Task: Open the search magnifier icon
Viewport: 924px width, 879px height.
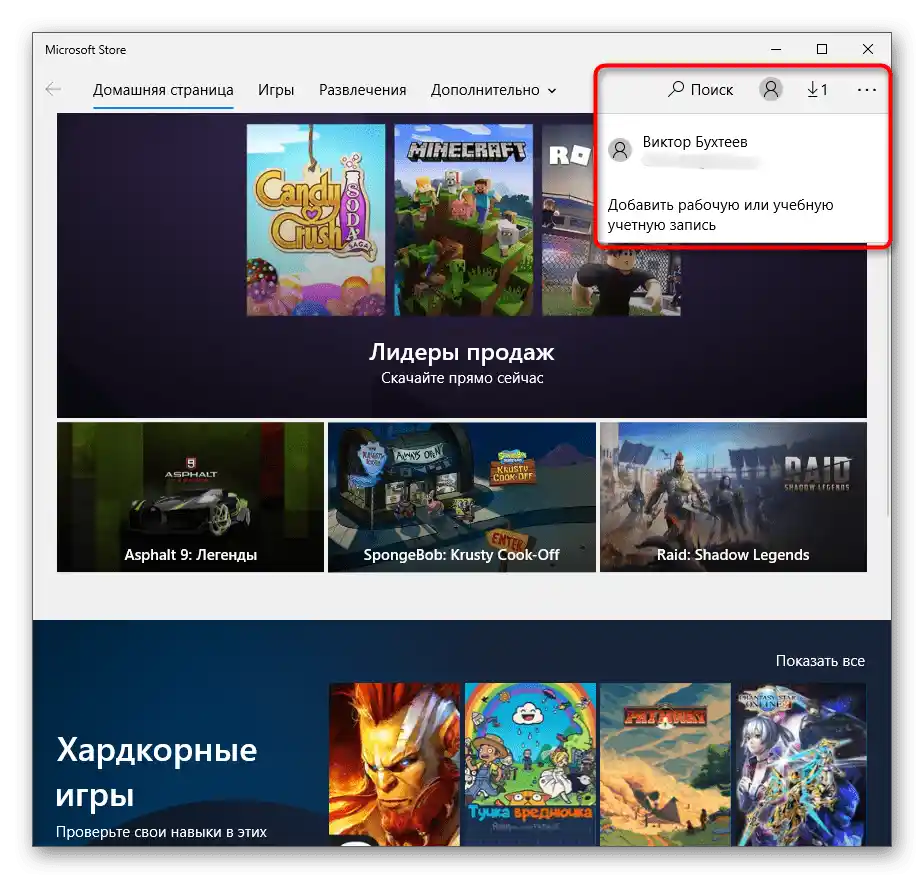Action: 676,89
